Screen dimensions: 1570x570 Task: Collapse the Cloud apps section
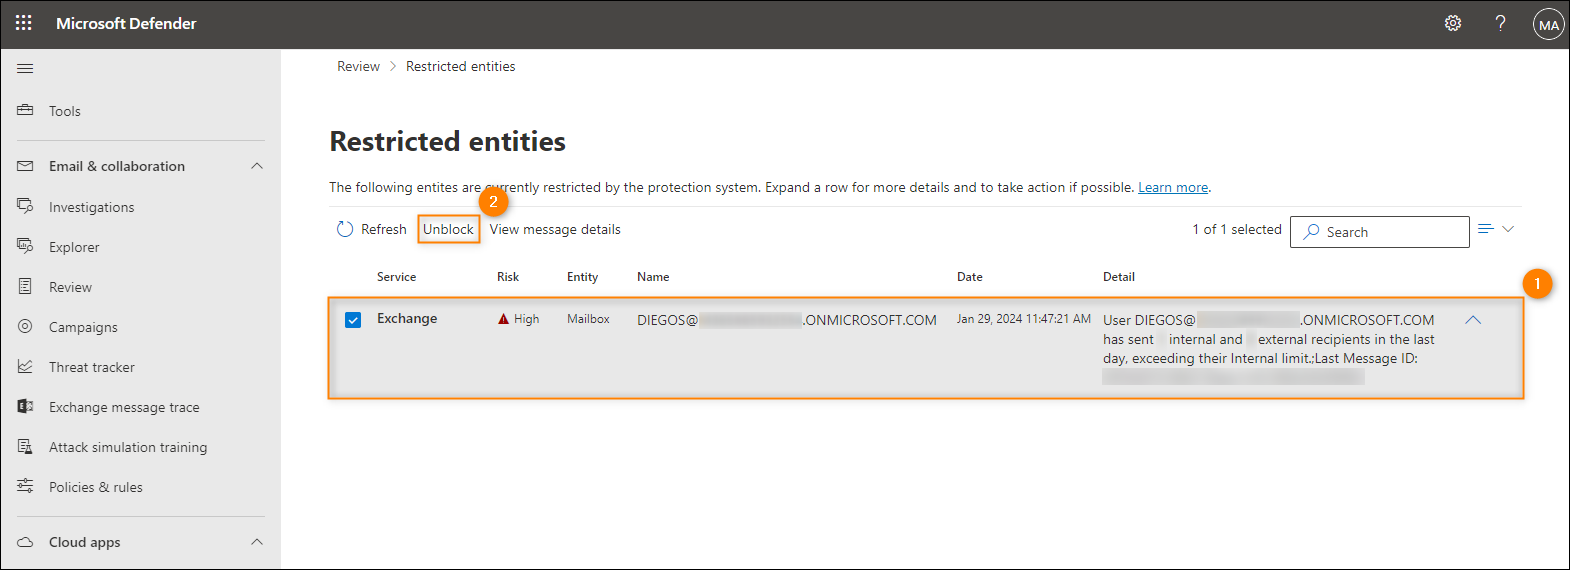(x=257, y=542)
